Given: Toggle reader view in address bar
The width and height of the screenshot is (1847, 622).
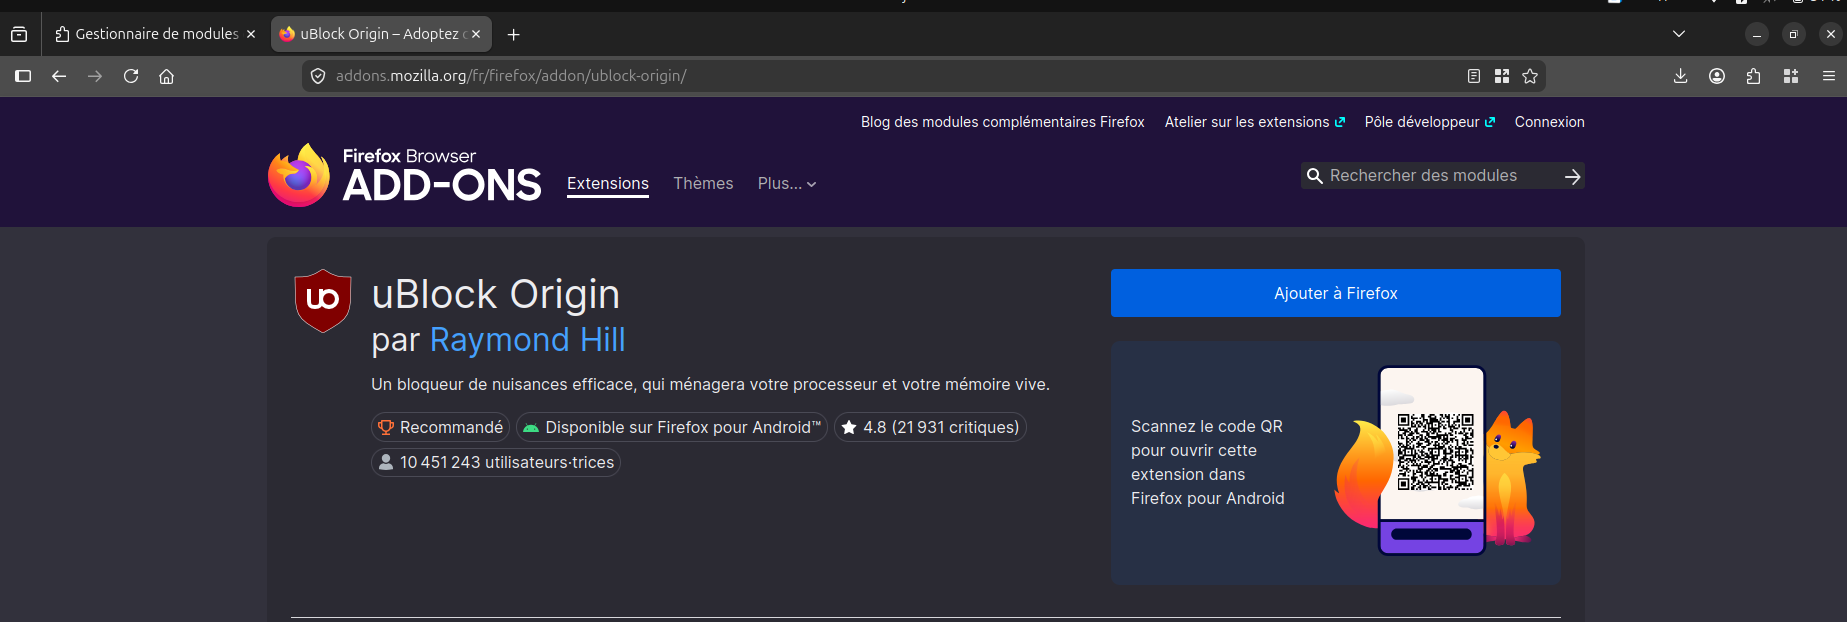Looking at the screenshot, I should pos(1474,76).
